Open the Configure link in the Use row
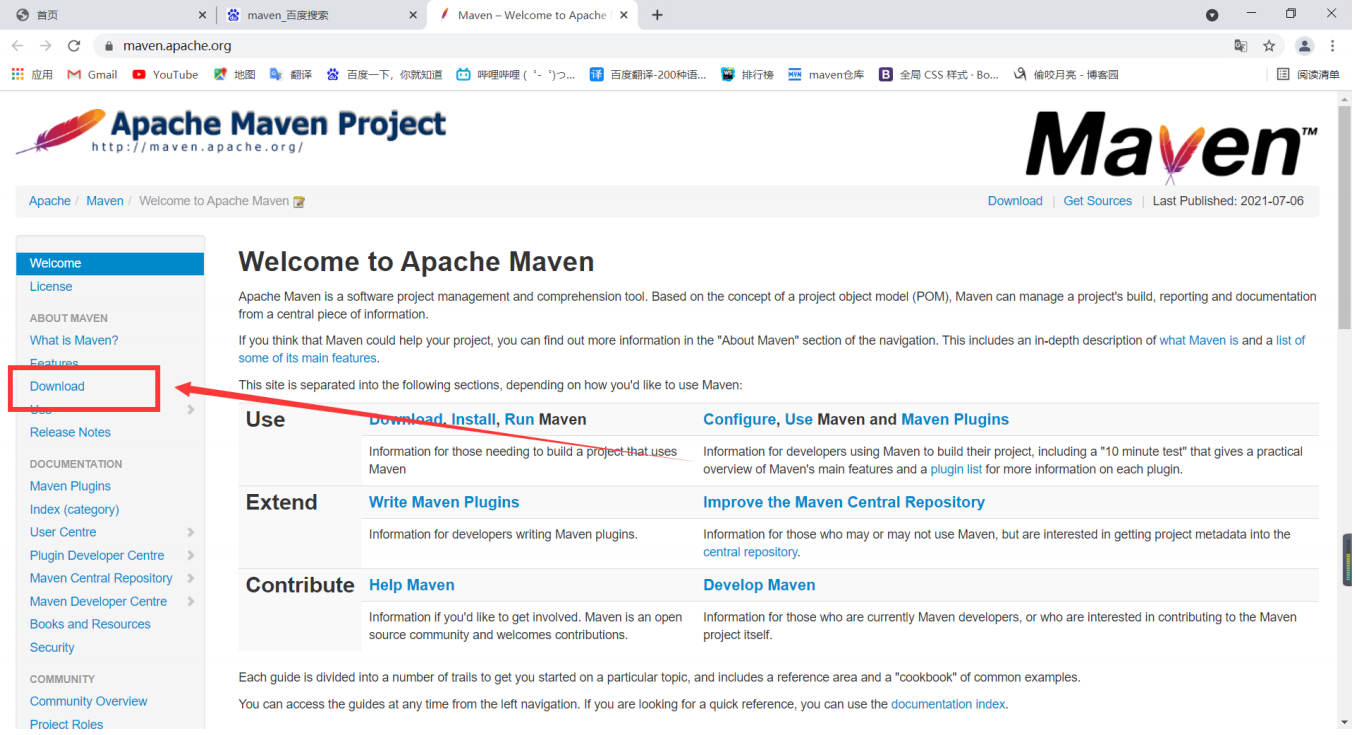This screenshot has width=1355, height=735. tap(739, 419)
